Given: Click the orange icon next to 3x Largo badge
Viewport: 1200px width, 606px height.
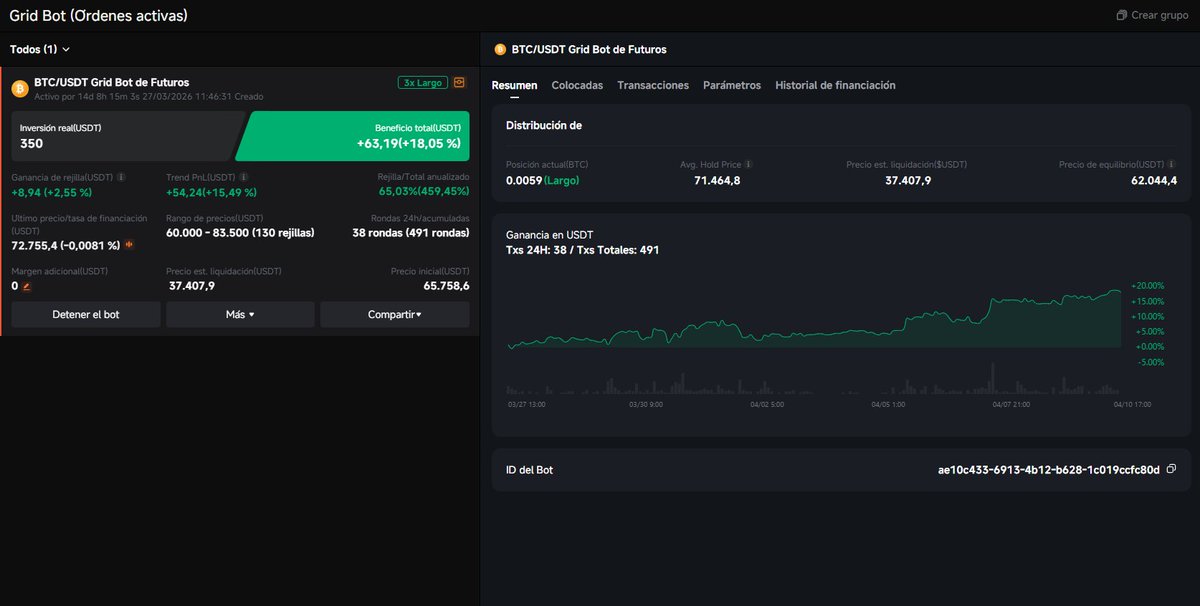Looking at the screenshot, I should [x=459, y=82].
